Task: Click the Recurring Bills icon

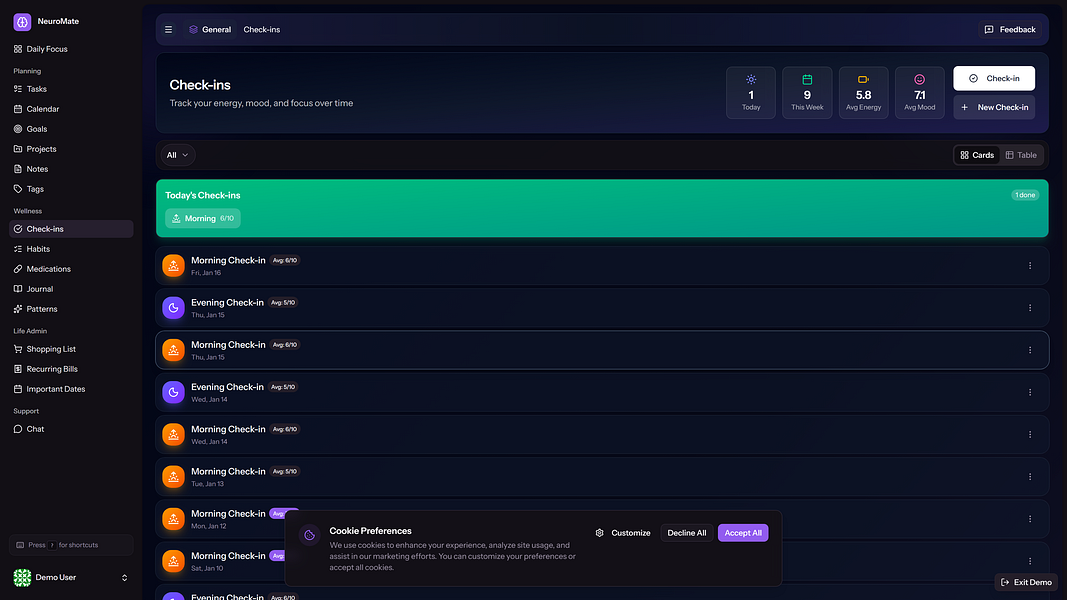Action: pos(18,369)
